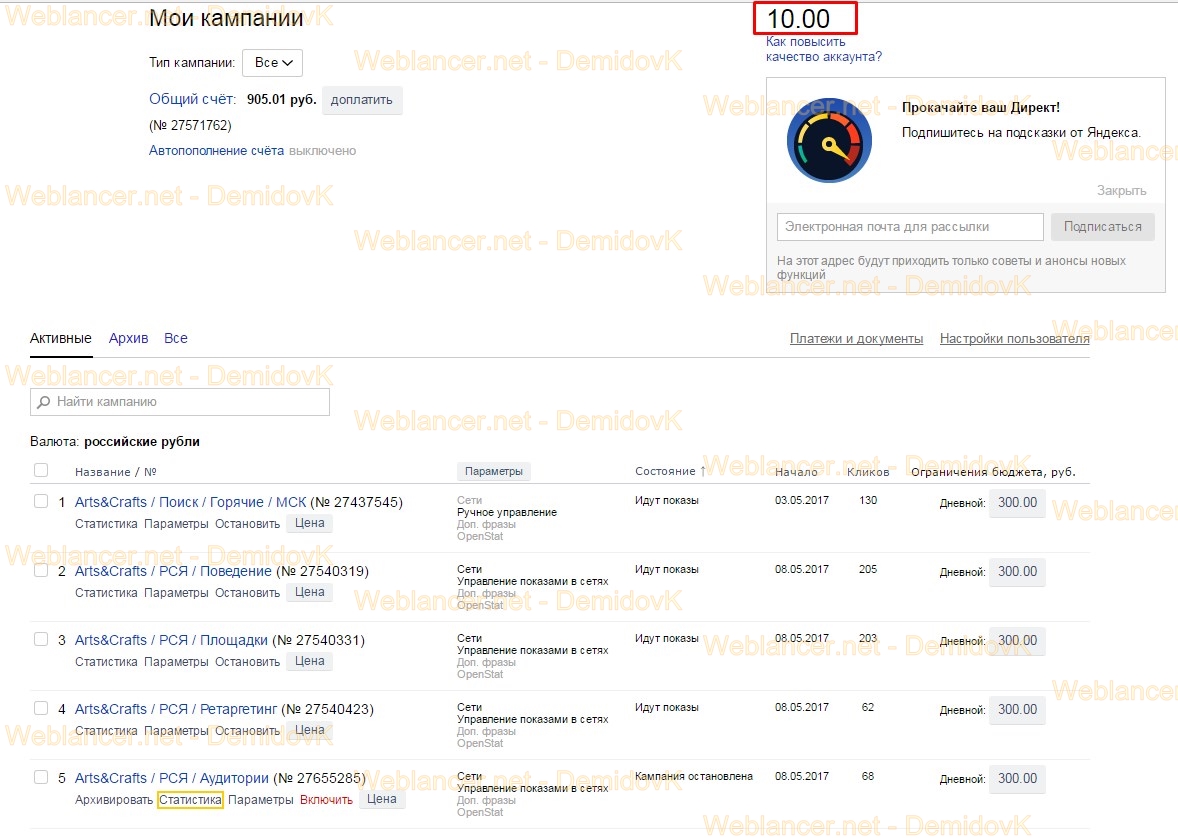Open the campaign type dropdown 'Все'
The height and width of the screenshot is (838, 1178).
point(272,62)
